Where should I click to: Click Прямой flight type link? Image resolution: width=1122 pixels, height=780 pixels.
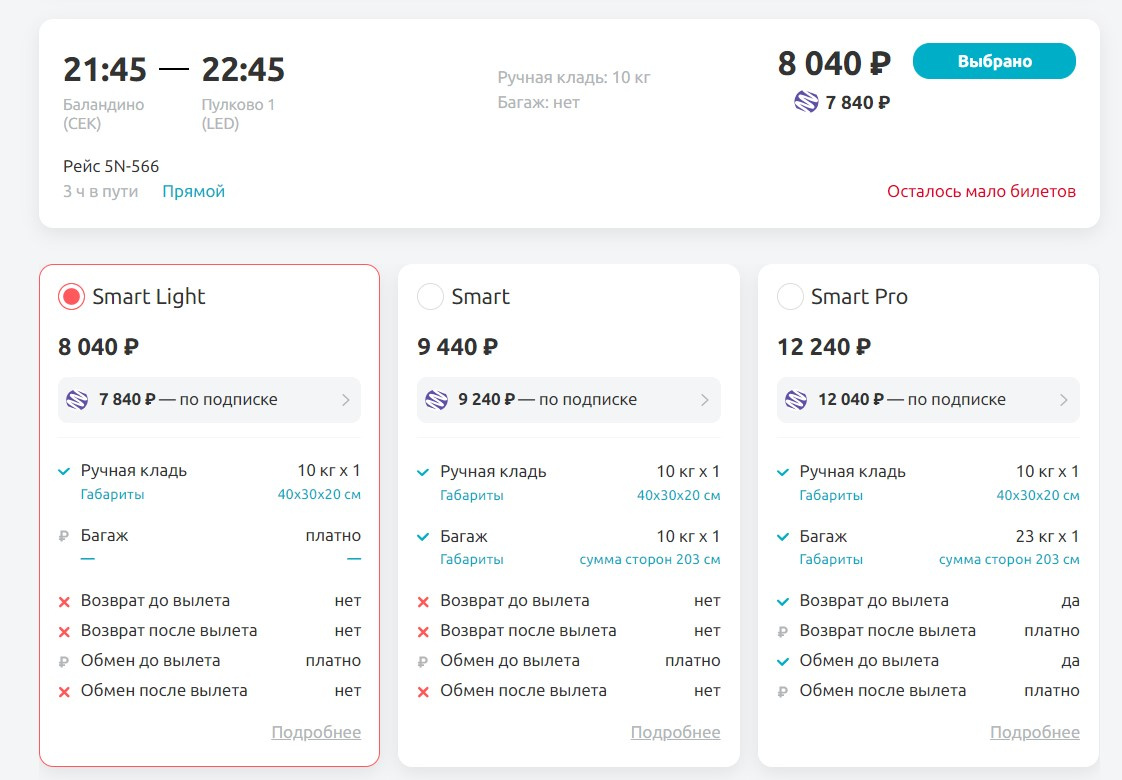pos(193,191)
